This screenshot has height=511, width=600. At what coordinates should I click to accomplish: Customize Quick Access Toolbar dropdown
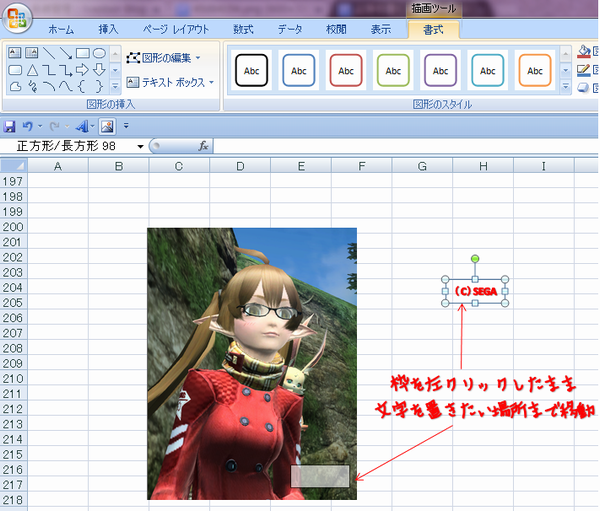point(126,126)
